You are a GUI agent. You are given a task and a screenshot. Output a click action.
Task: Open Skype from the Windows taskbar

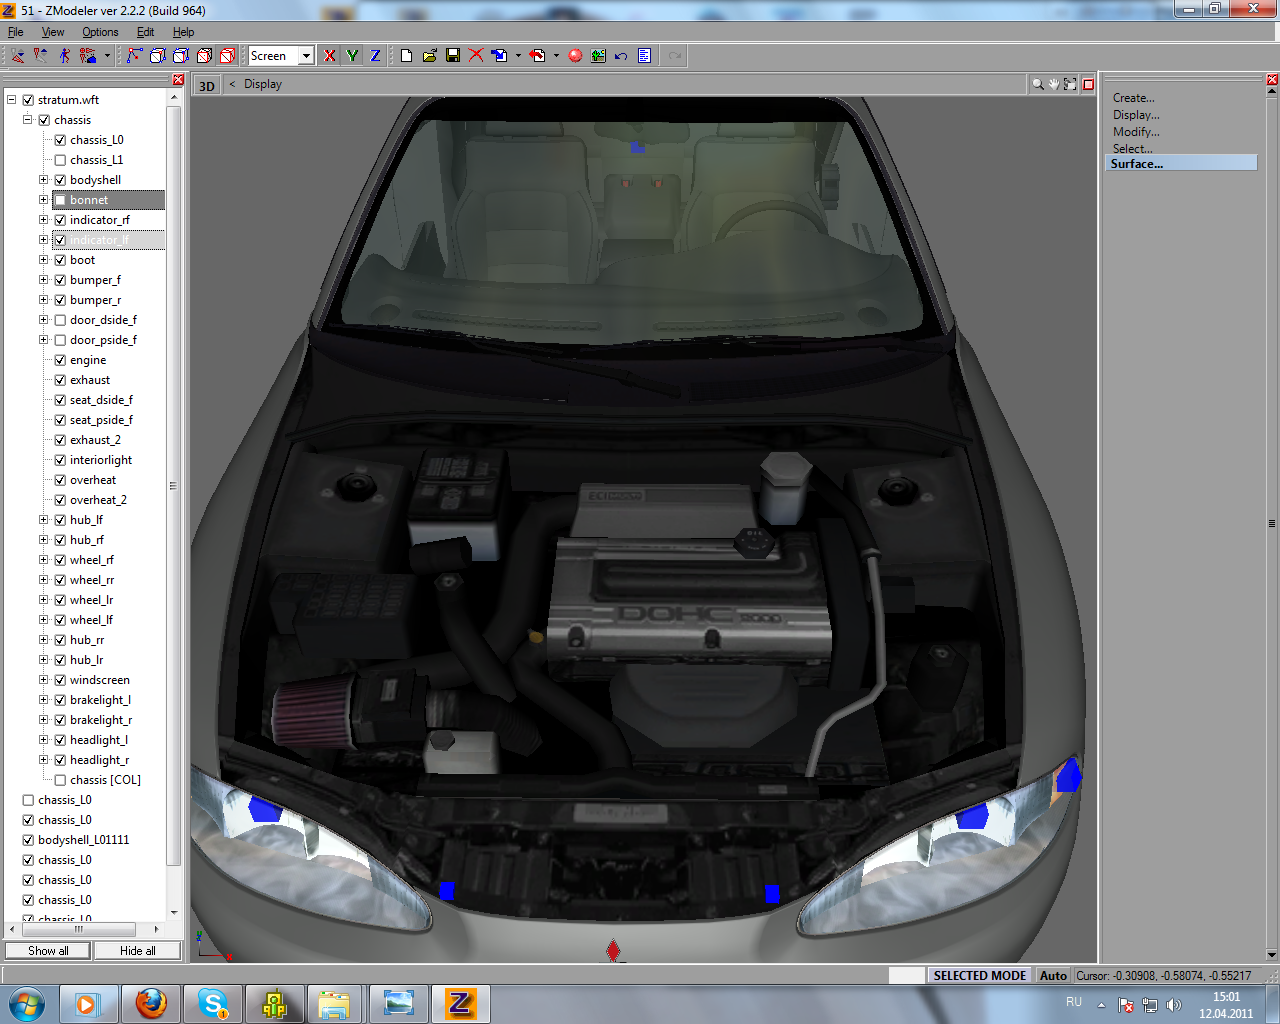click(x=213, y=1003)
